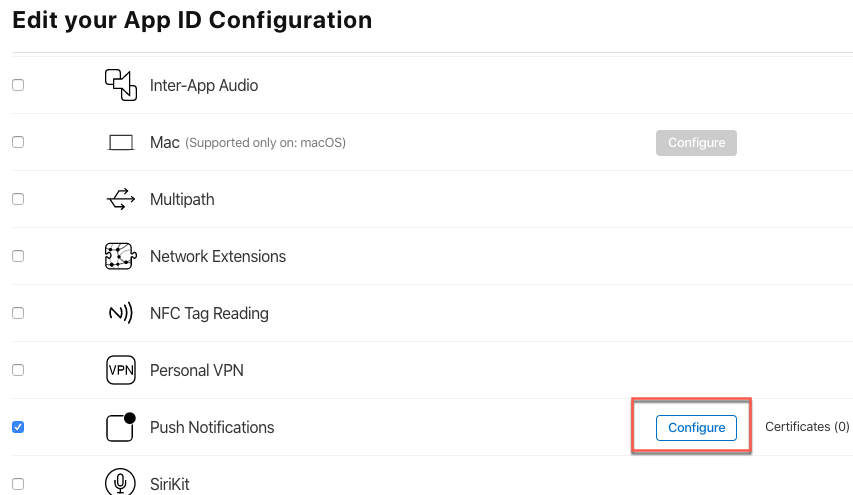Tick the Multipath checkbox

[18, 199]
